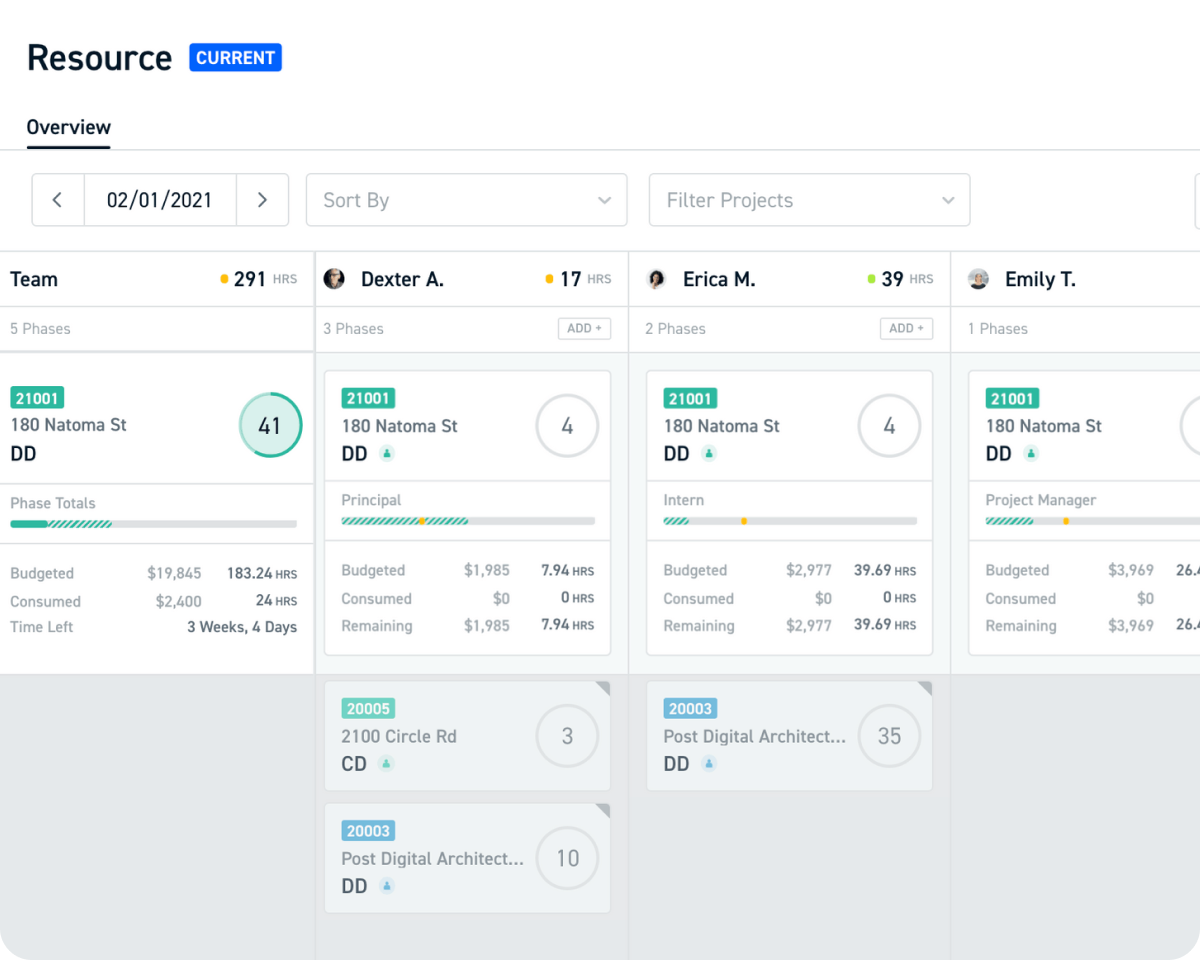Advance to next date with right arrow
Viewport: 1200px width, 960px height.
262,200
